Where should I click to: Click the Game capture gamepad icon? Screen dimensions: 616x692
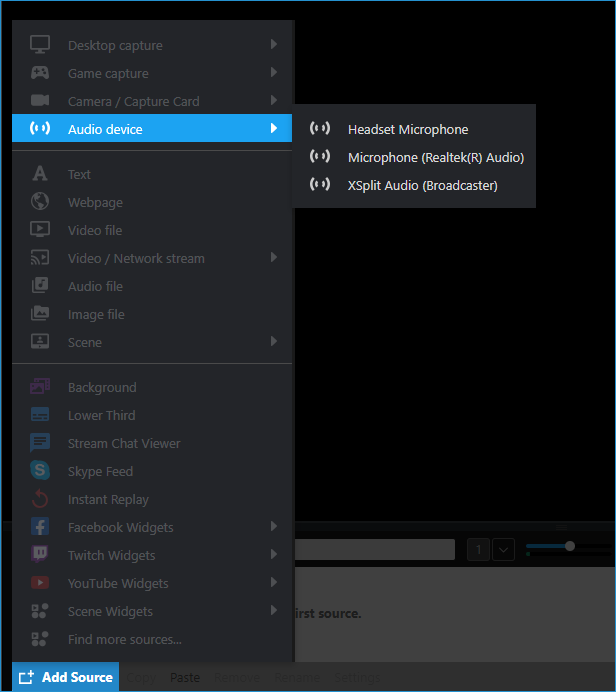coord(40,73)
